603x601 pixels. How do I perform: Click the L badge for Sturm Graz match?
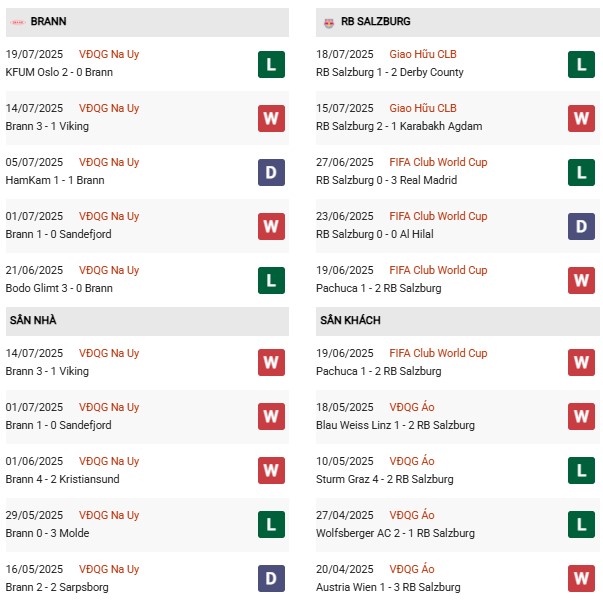[581, 471]
